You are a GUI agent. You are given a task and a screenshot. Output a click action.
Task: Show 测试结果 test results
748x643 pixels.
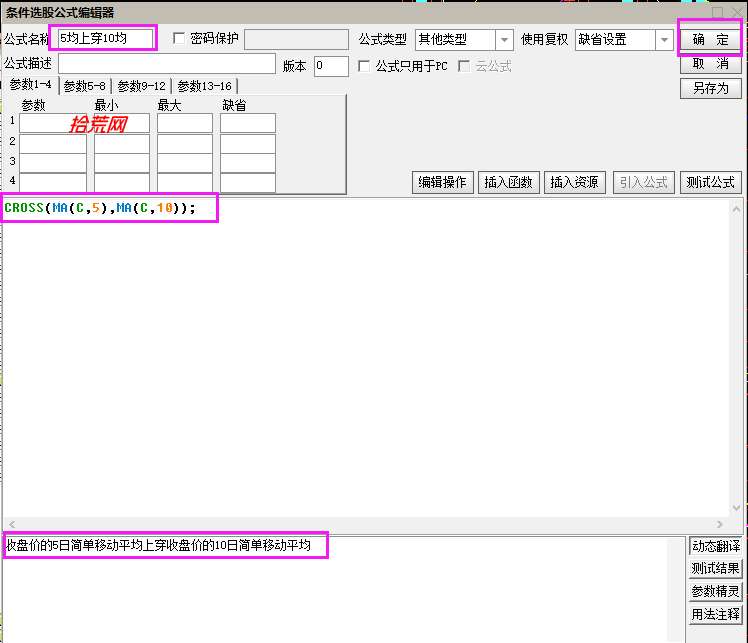716,569
